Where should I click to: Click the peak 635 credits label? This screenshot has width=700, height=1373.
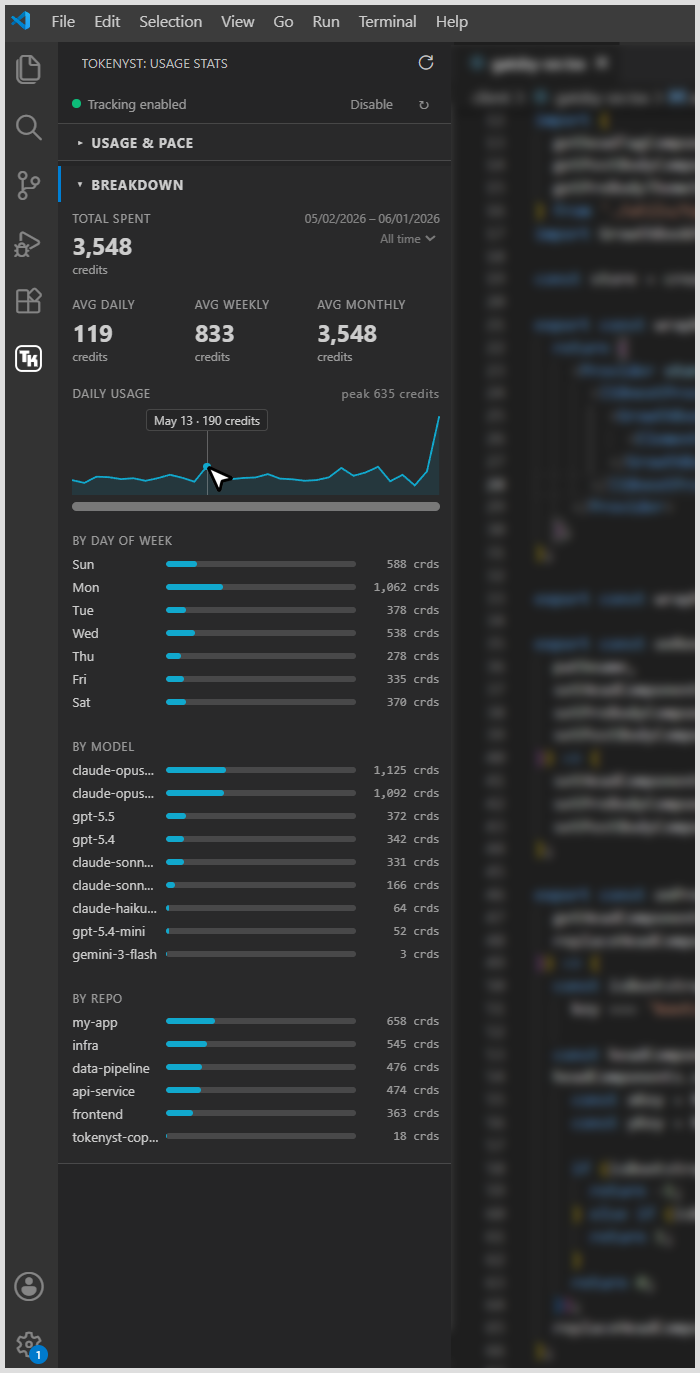390,394
